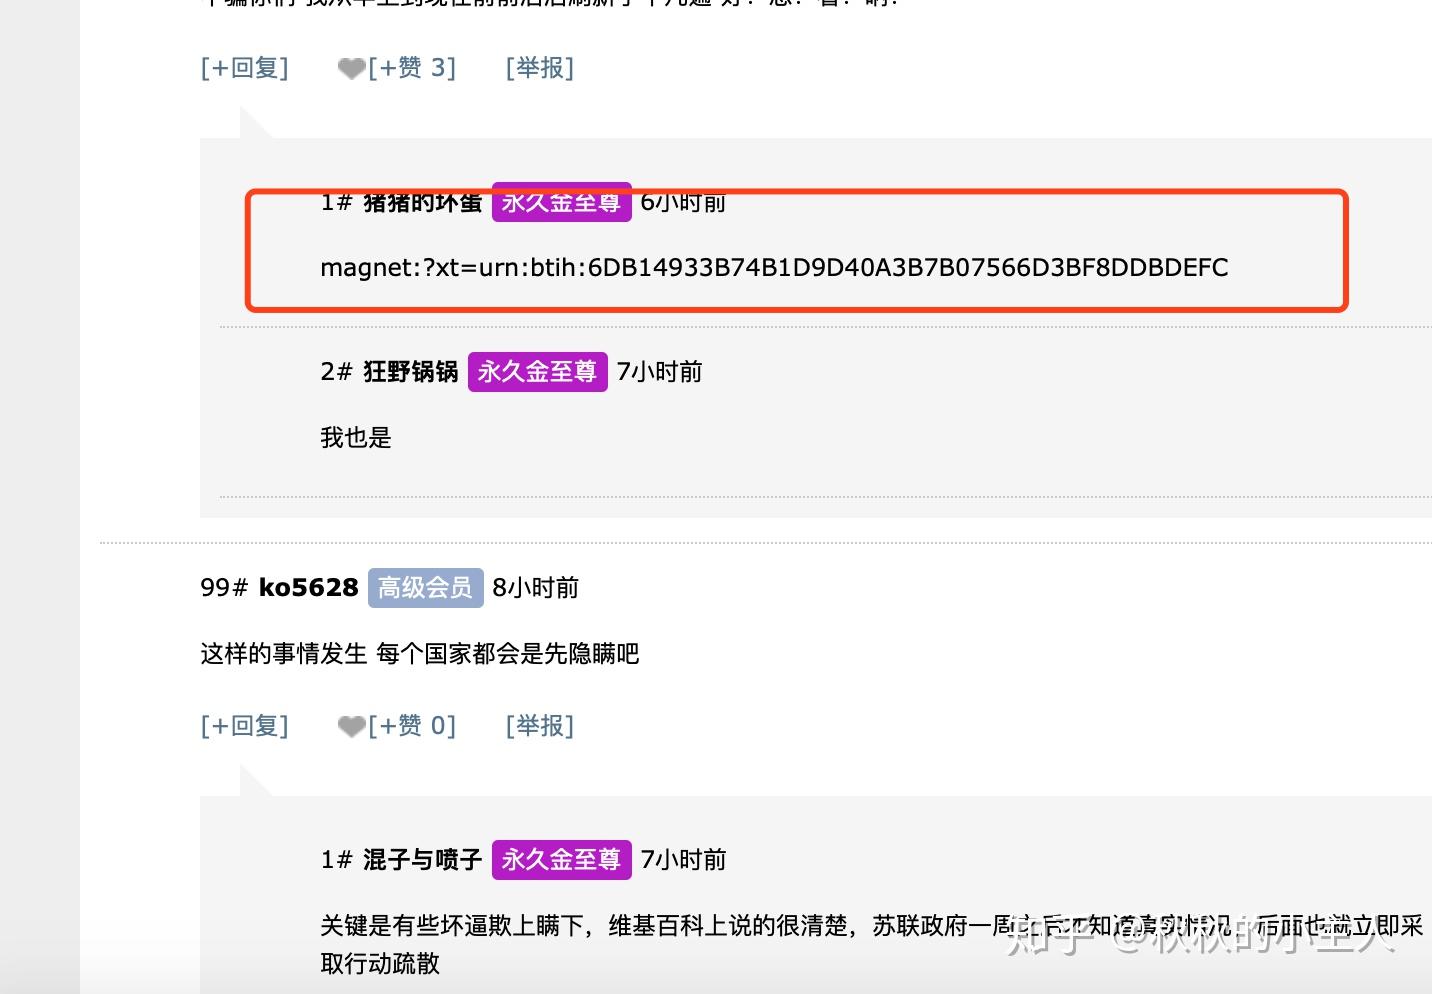Click the 高级会员 badge next to ko5628

point(426,588)
